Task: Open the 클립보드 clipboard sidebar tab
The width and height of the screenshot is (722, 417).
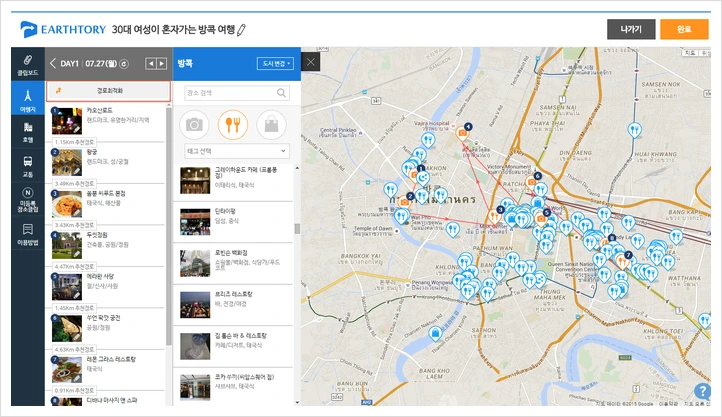Action: [x=28, y=64]
